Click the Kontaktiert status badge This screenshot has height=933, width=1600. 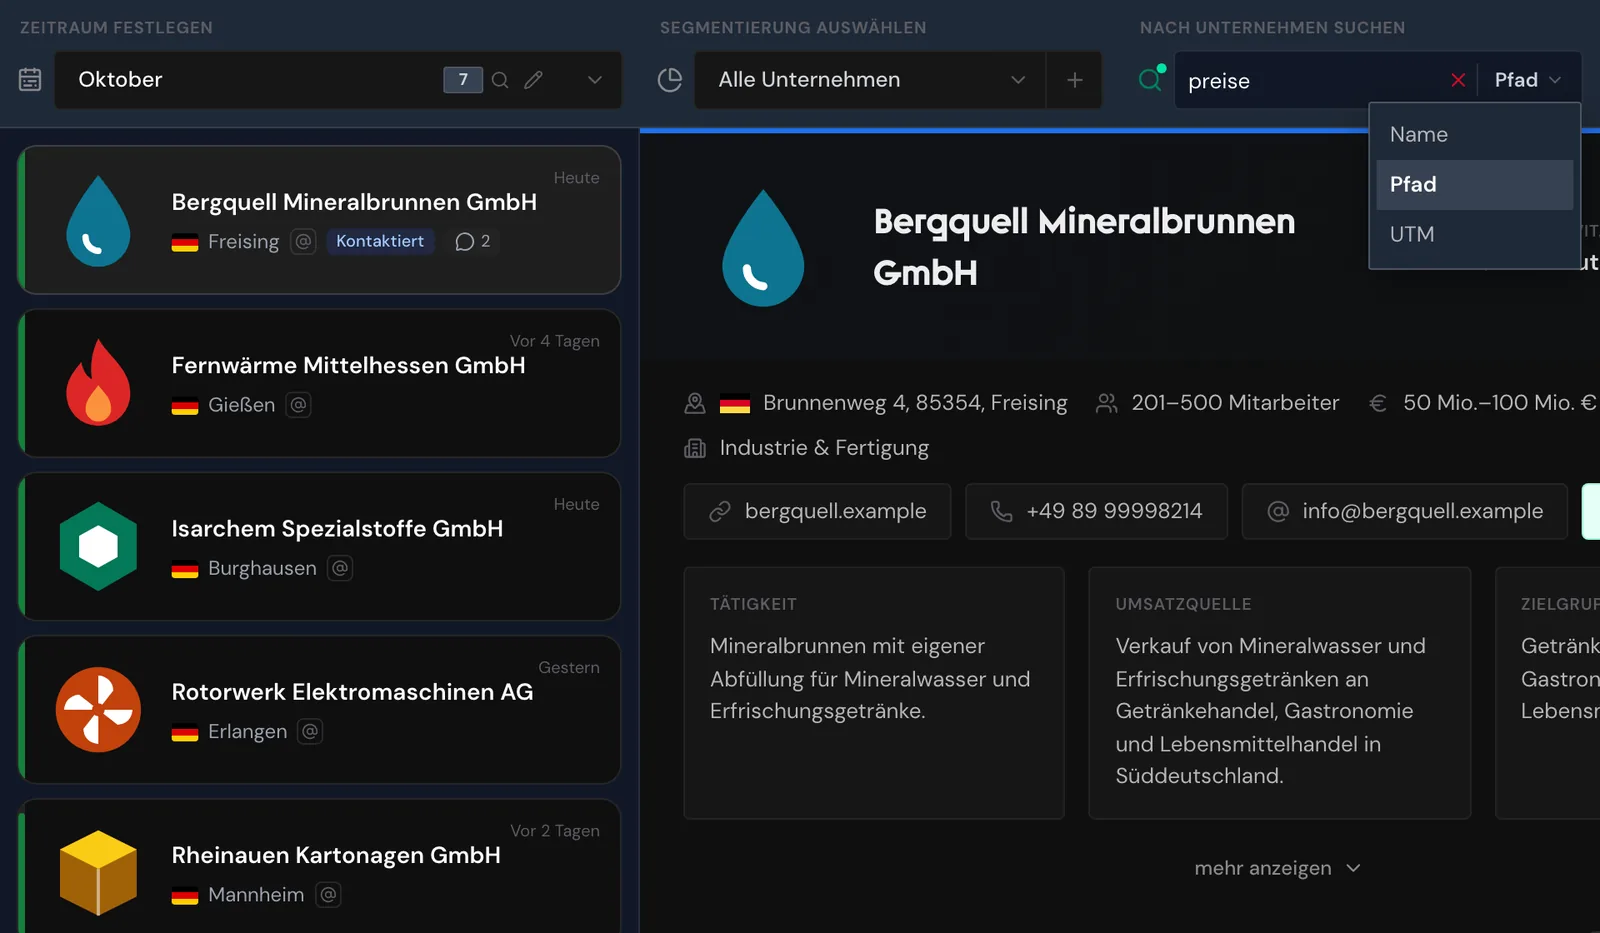[380, 241]
